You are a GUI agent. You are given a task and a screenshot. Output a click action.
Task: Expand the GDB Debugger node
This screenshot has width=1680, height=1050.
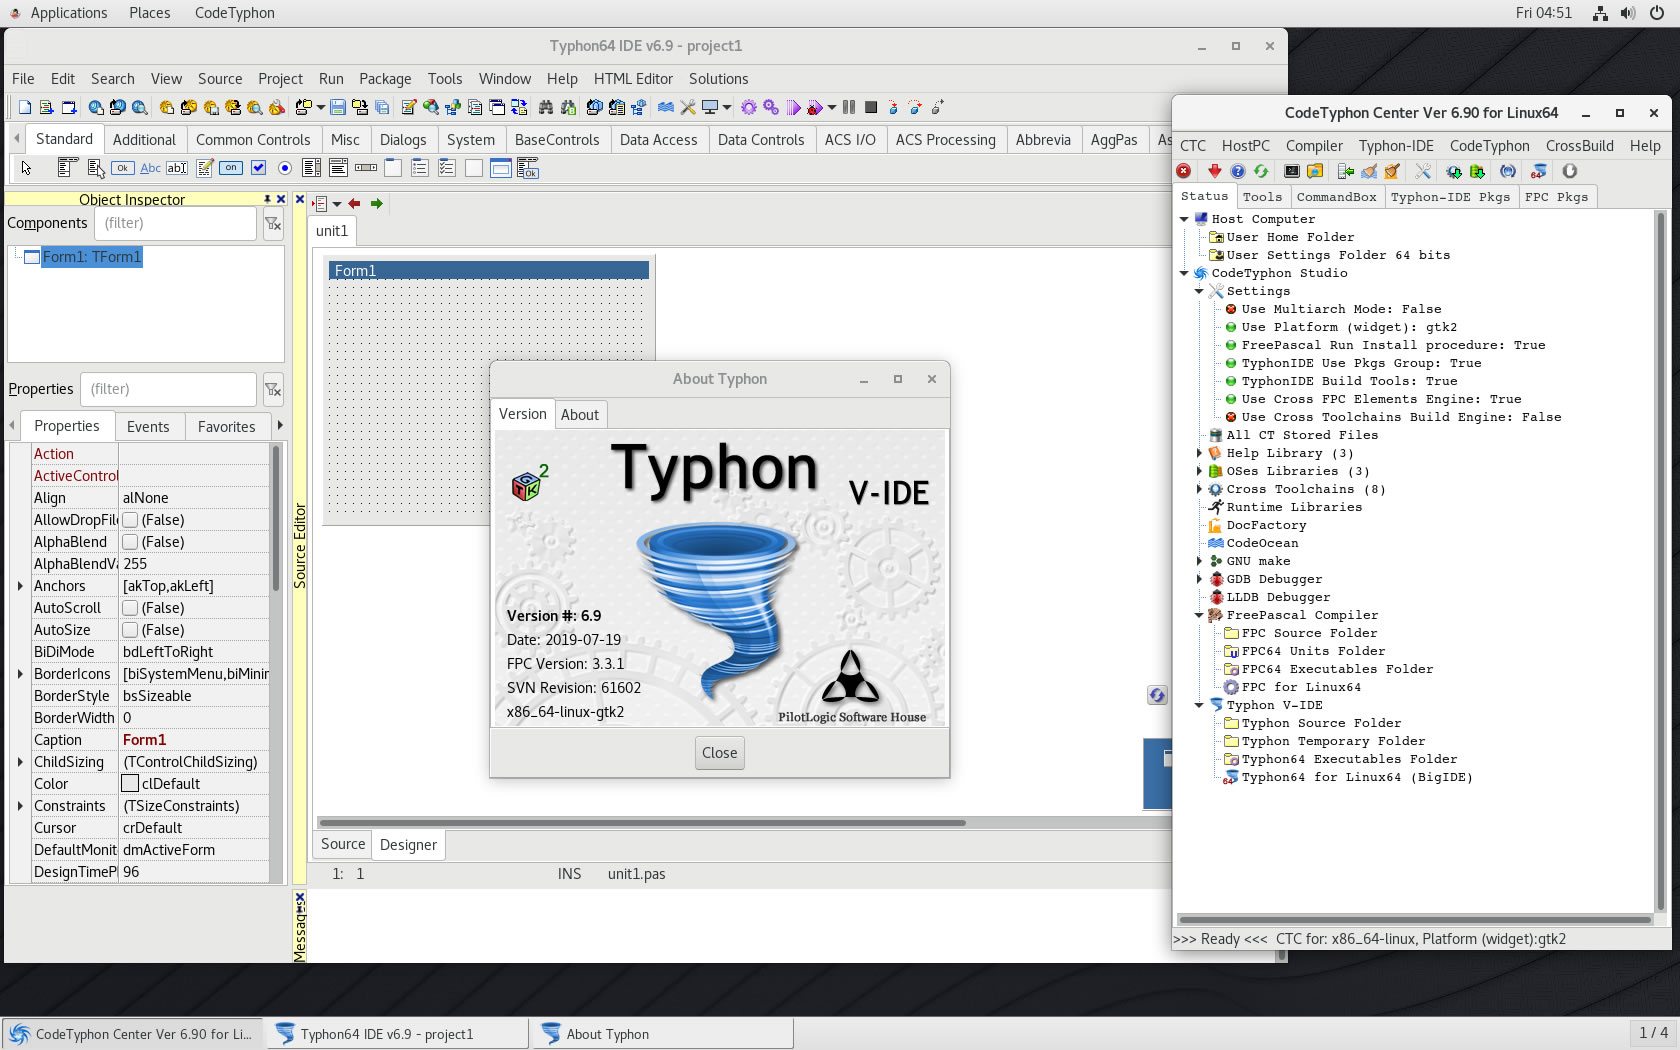coord(1199,579)
